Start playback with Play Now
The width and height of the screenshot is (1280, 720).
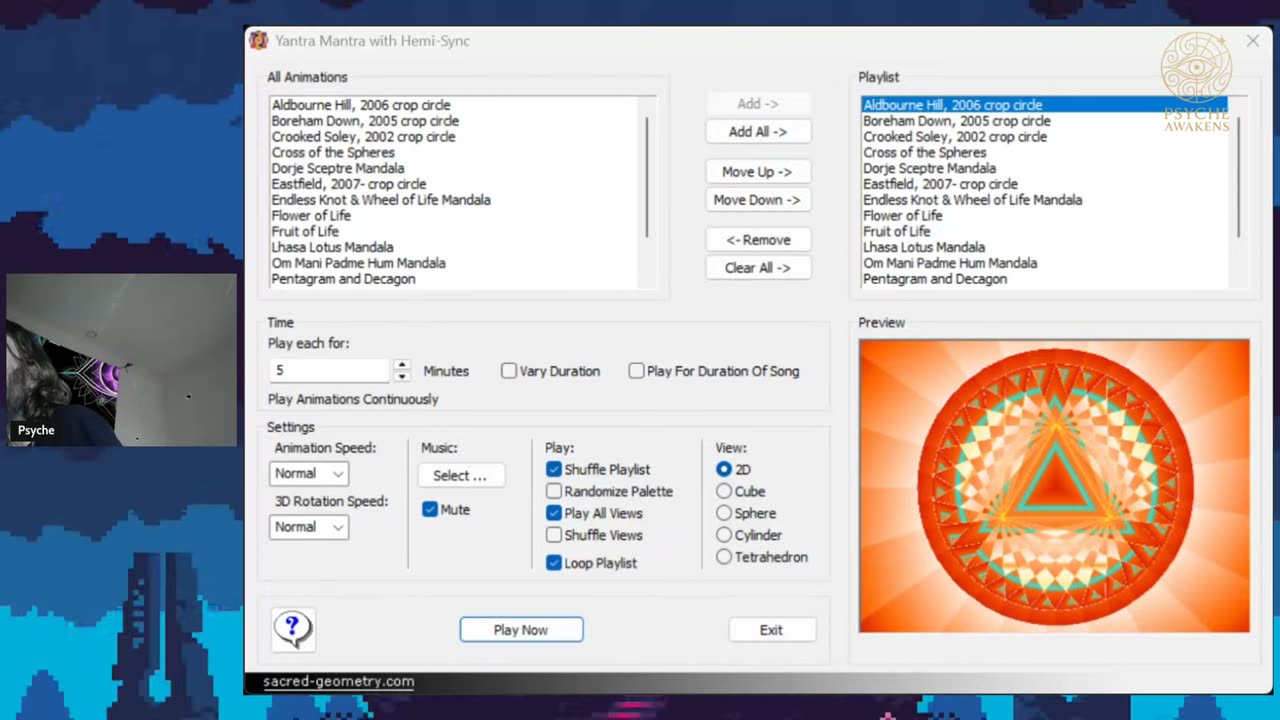521,630
